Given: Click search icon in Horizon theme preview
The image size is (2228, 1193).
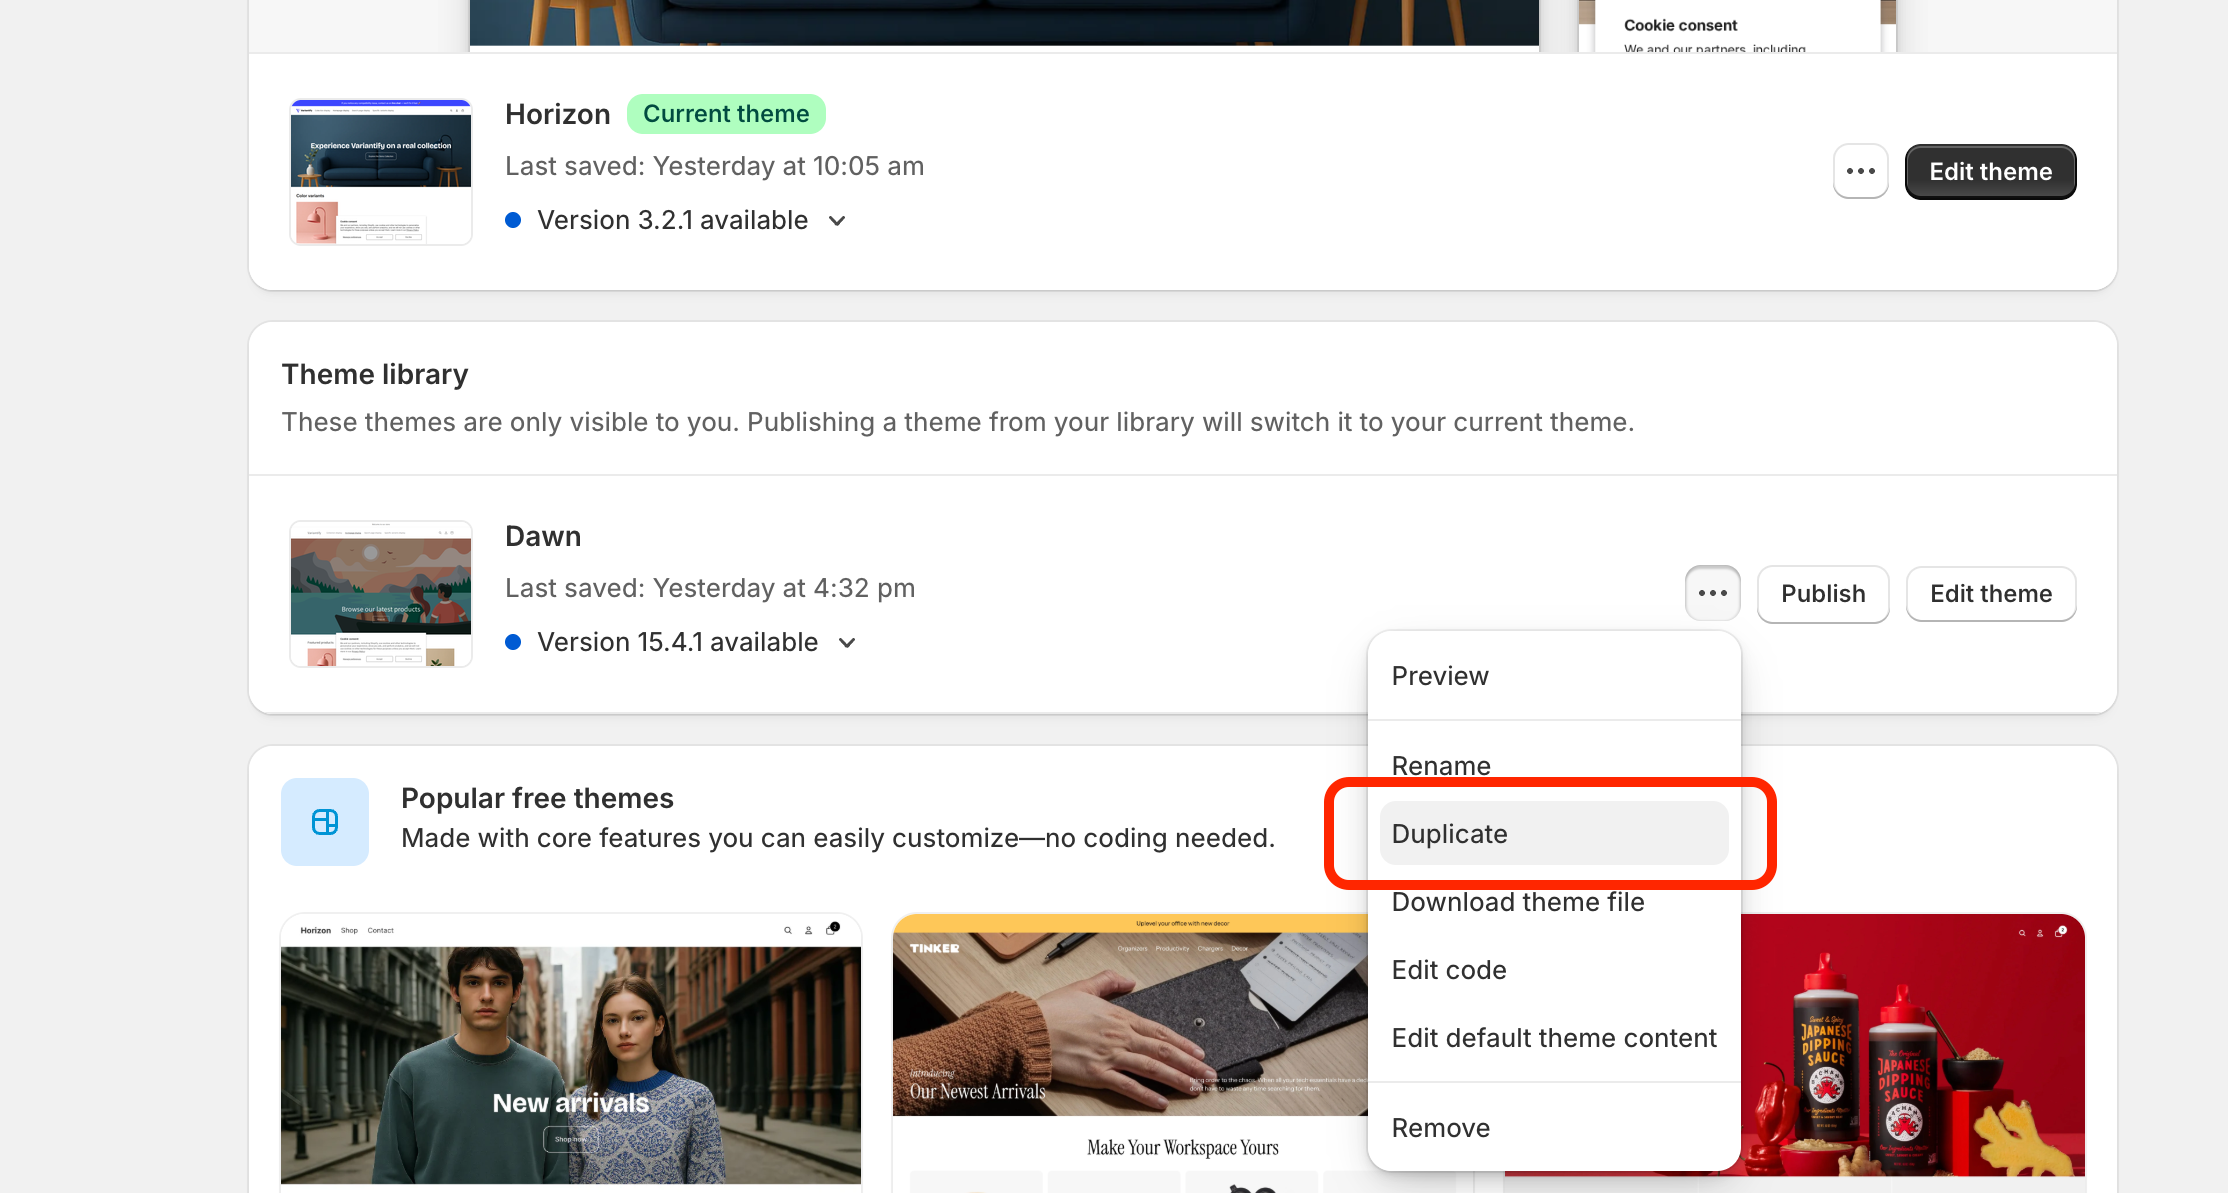Looking at the screenshot, I should coord(788,930).
